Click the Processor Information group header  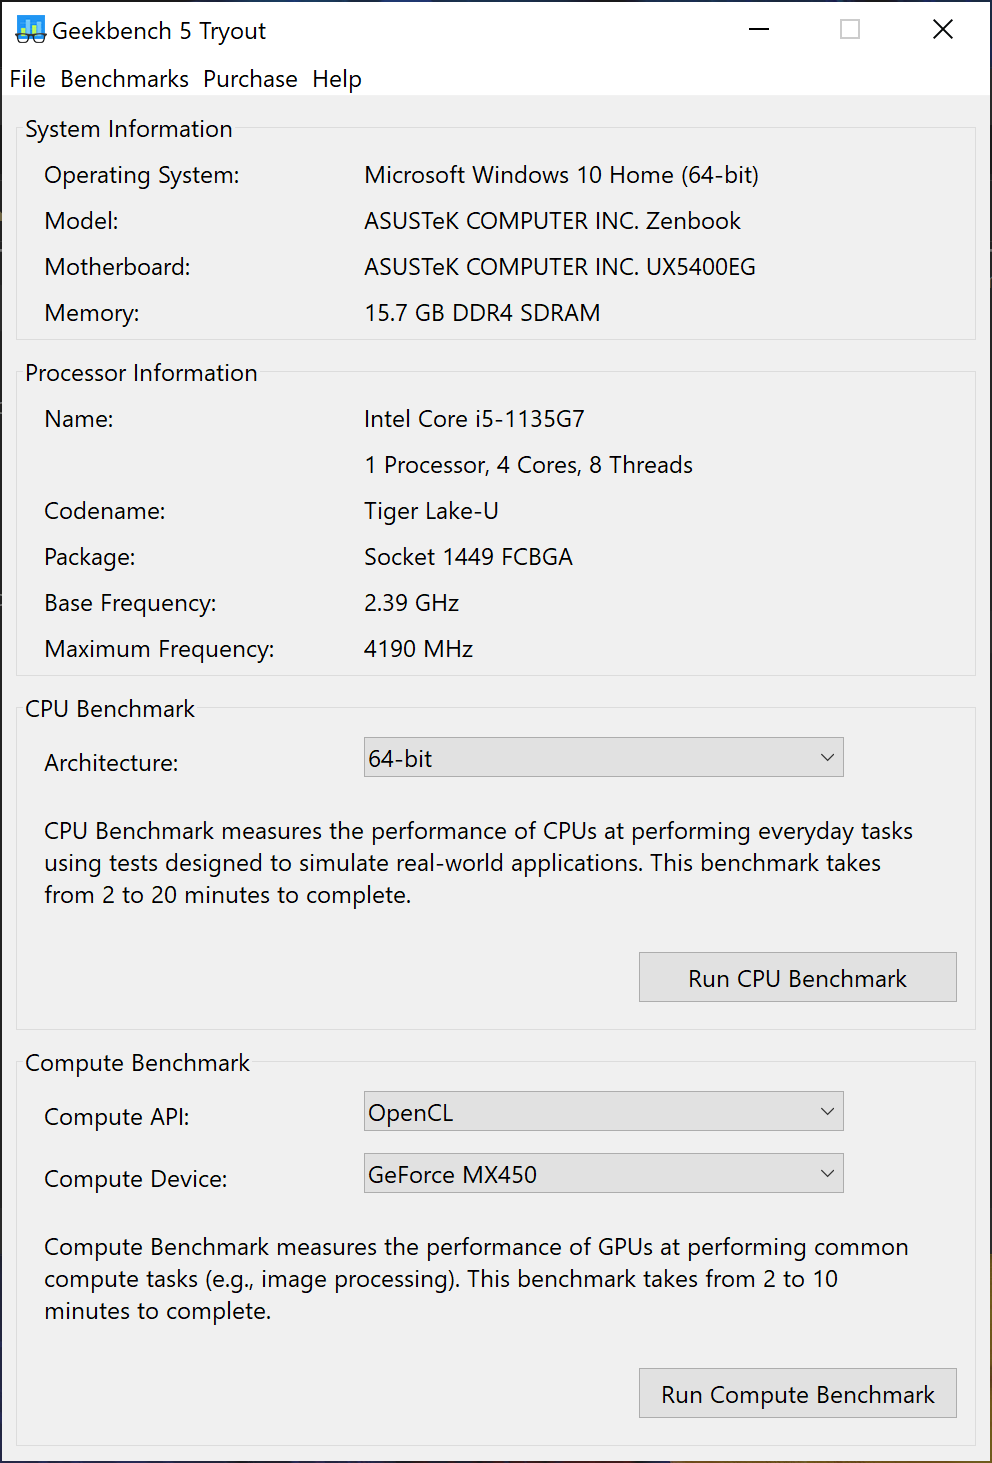click(x=141, y=373)
